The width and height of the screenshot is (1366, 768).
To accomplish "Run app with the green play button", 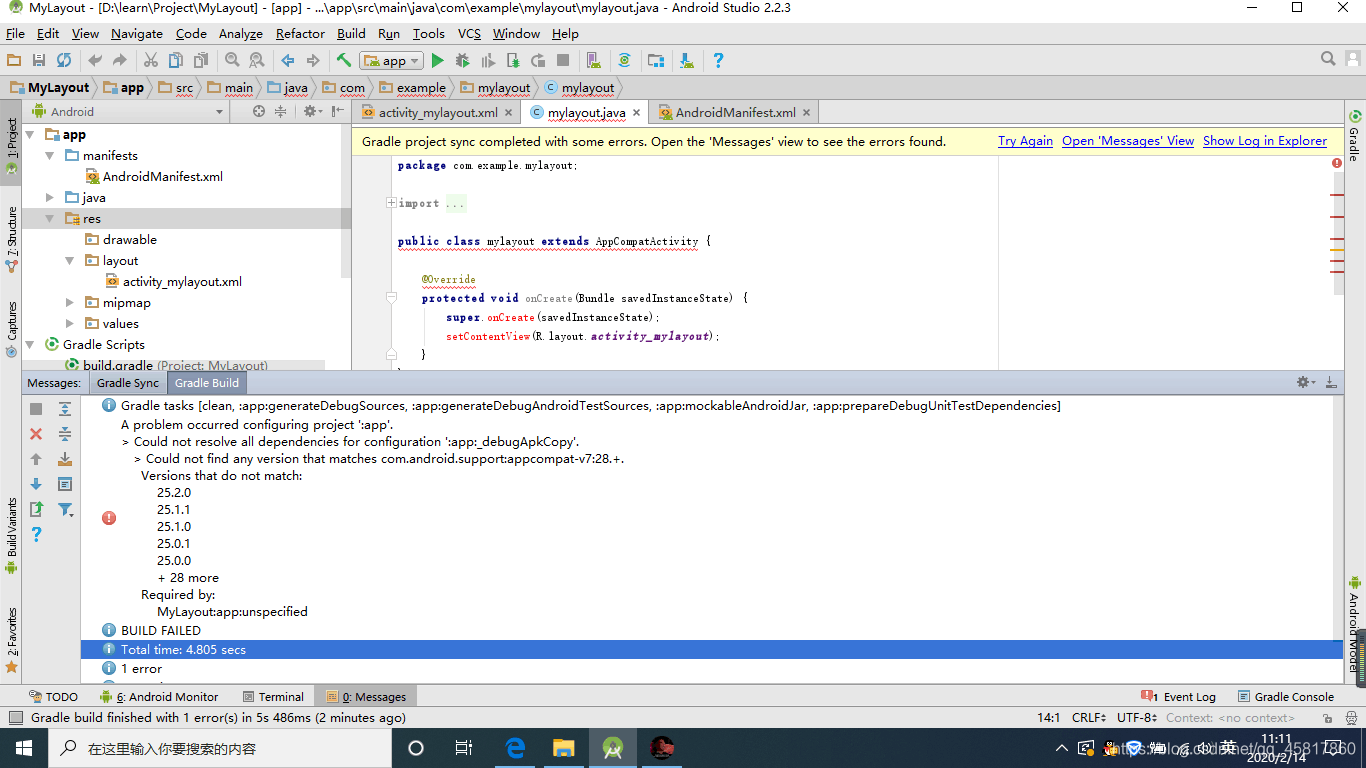I will [x=437, y=61].
